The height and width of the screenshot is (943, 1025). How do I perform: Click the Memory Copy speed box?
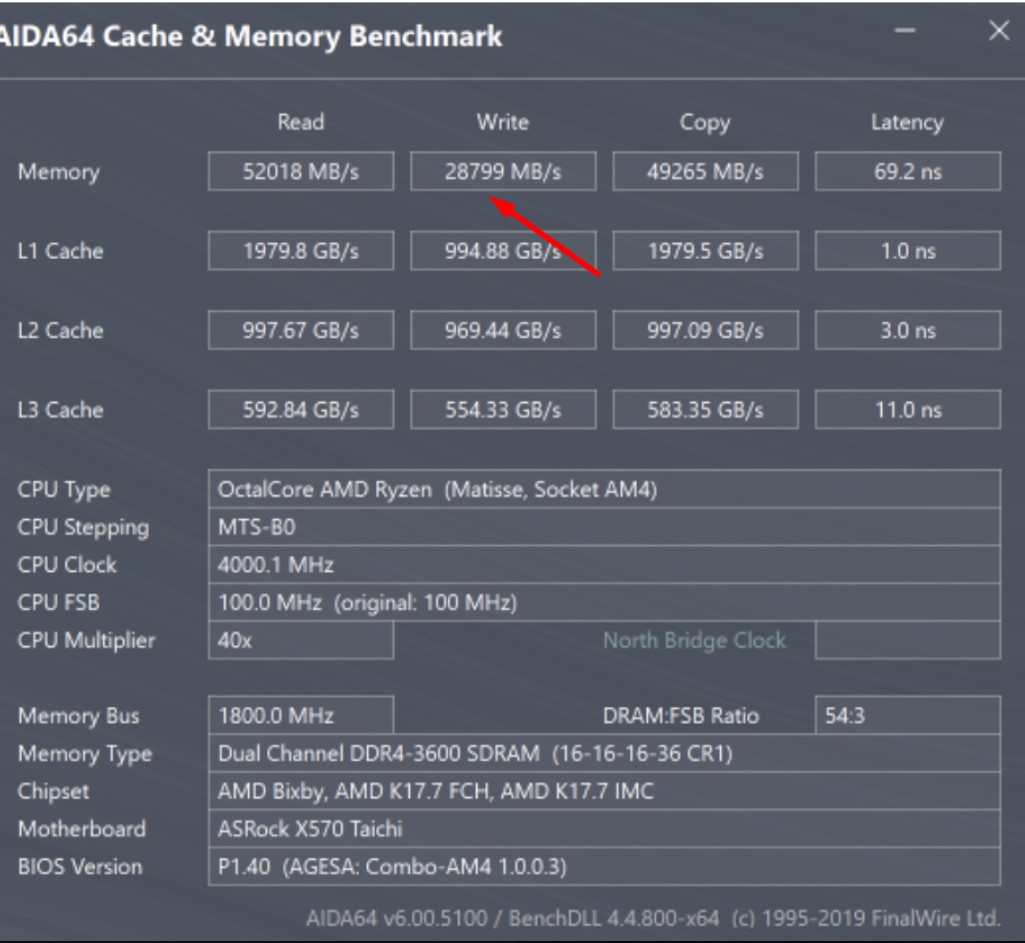click(x=705, y=171)
